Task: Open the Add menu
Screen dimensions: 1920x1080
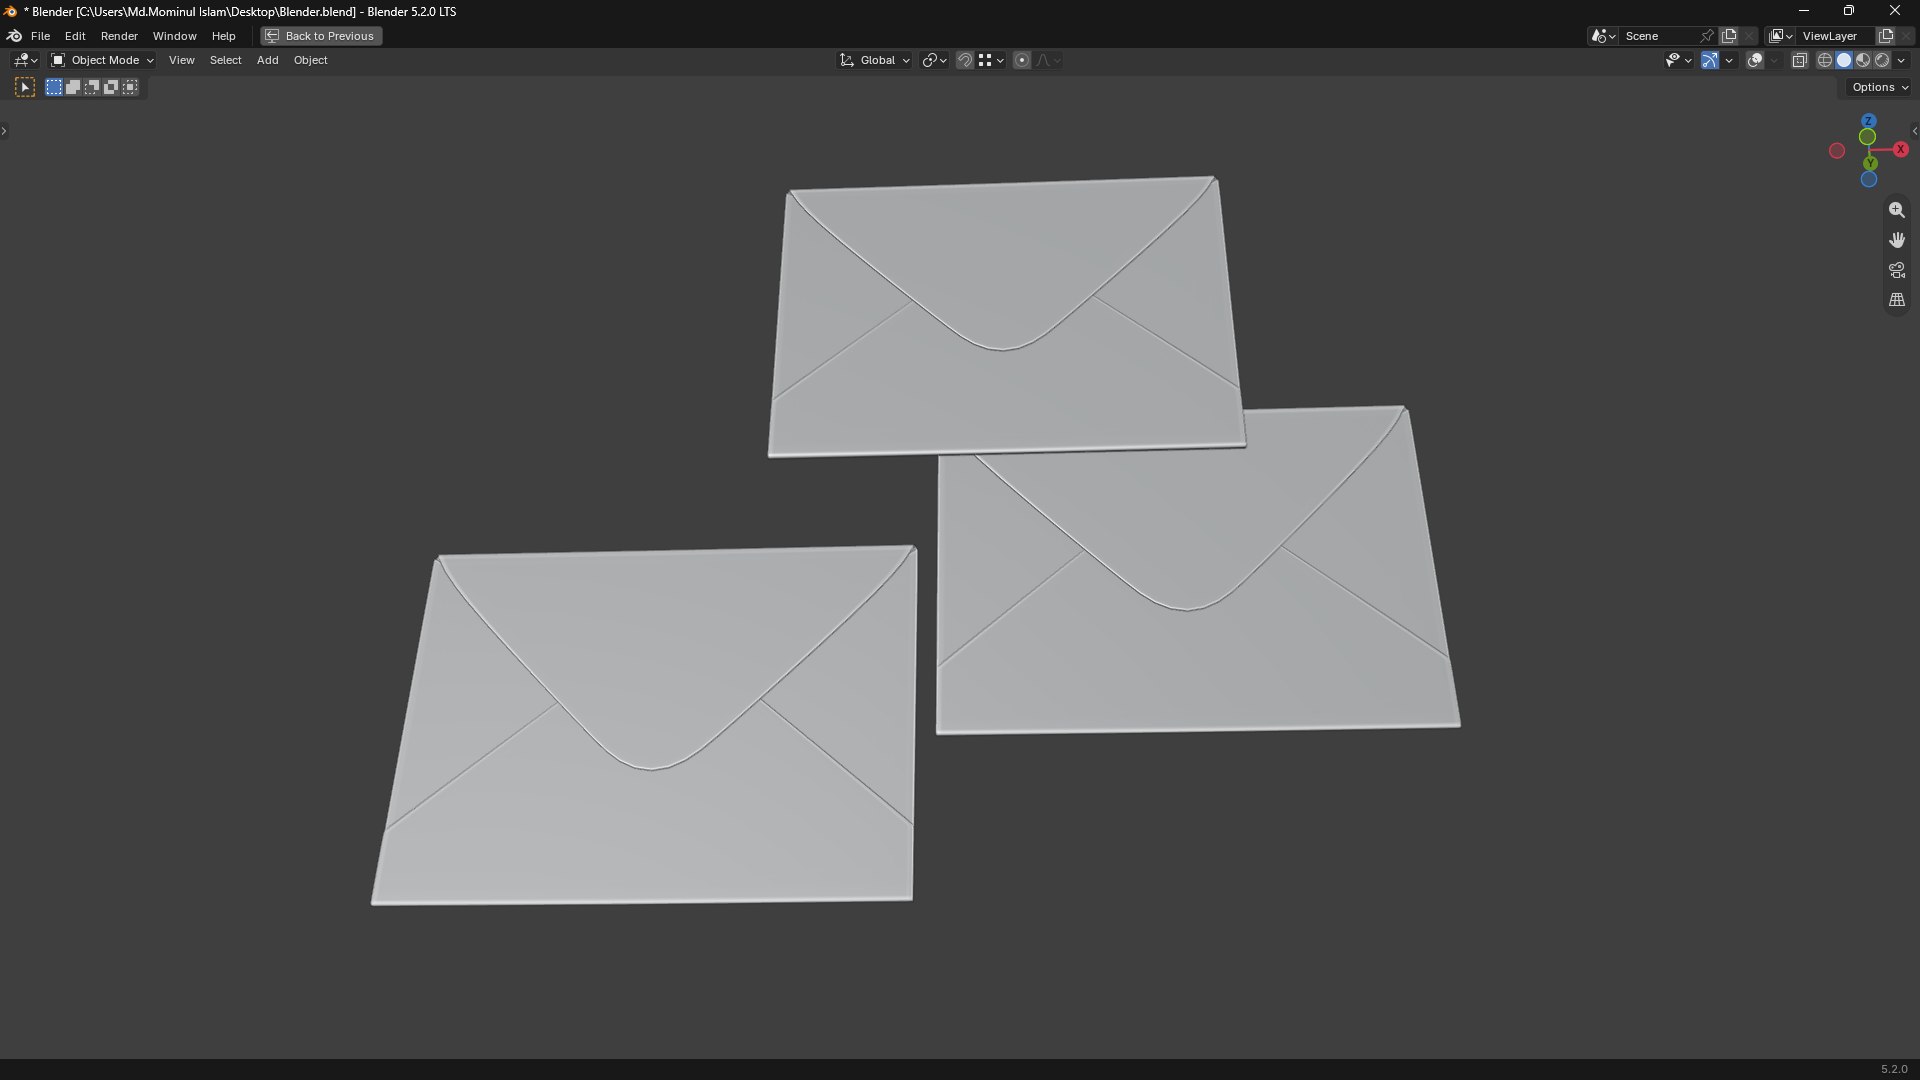Action: click(267, 60)
